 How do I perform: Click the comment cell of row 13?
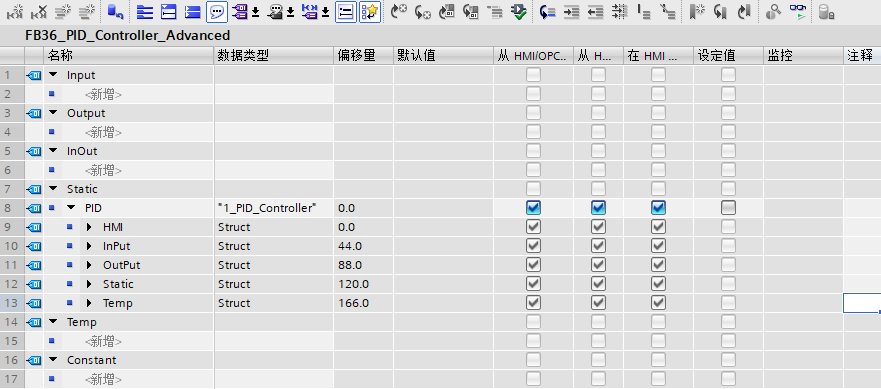(862, 303)
